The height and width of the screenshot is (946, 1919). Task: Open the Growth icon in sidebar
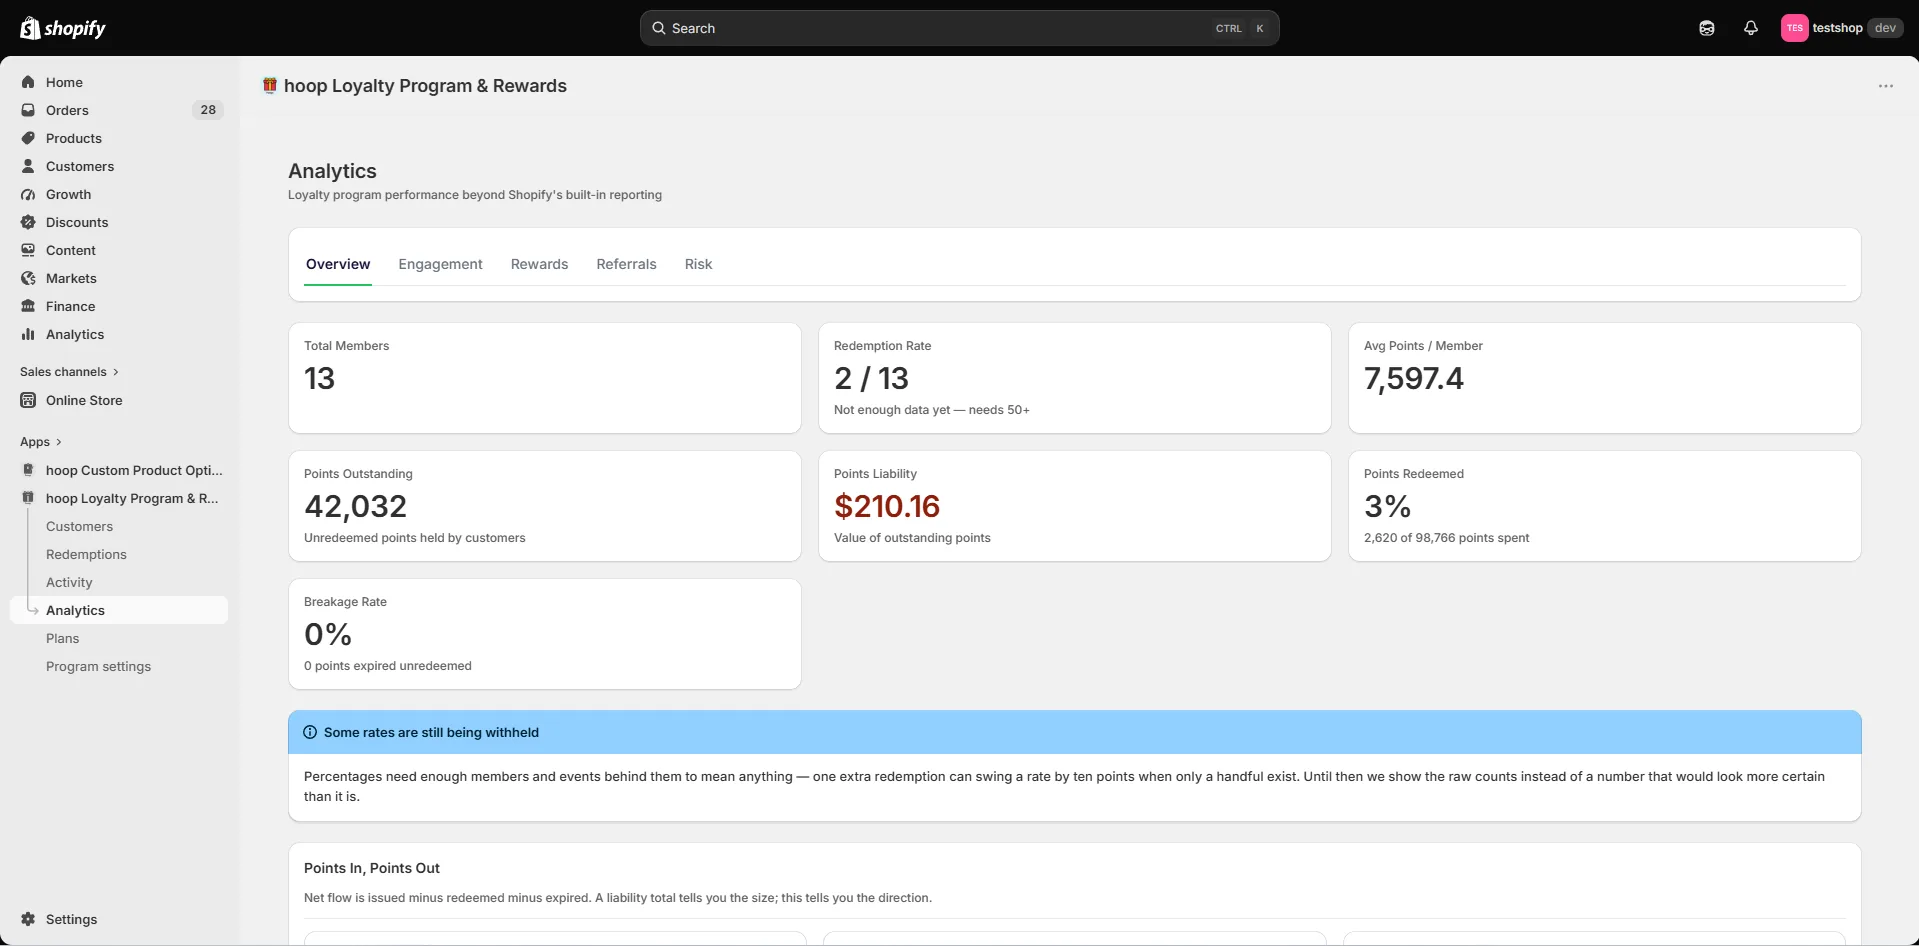pyautogui.click(x=28, y=194)
